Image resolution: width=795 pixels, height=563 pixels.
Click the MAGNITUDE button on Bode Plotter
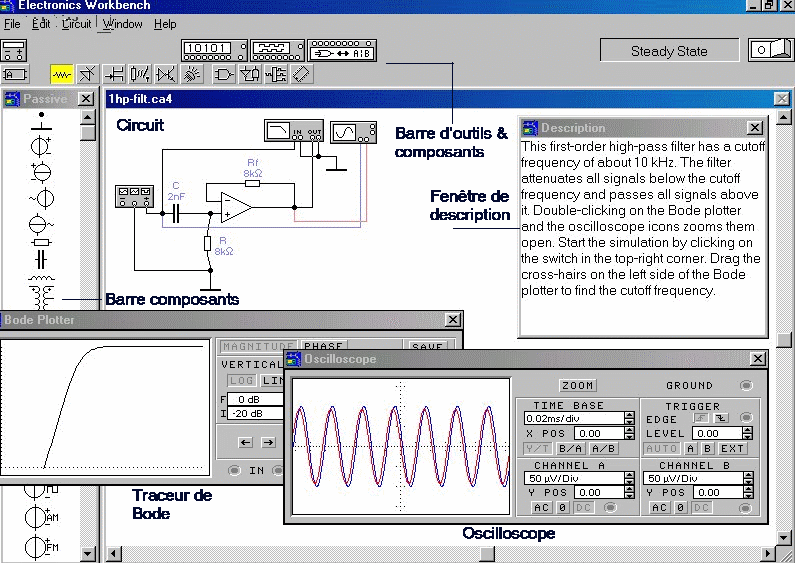point(259,345)
